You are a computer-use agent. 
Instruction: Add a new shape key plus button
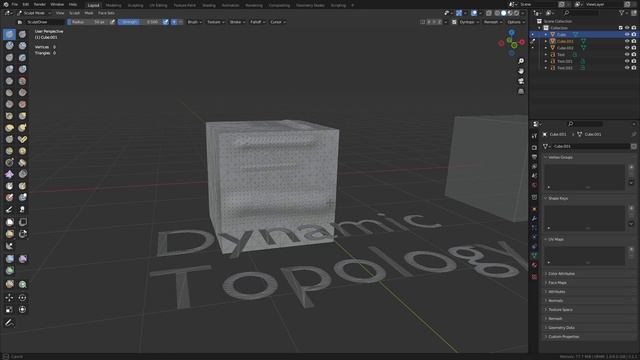pos(631,208)
